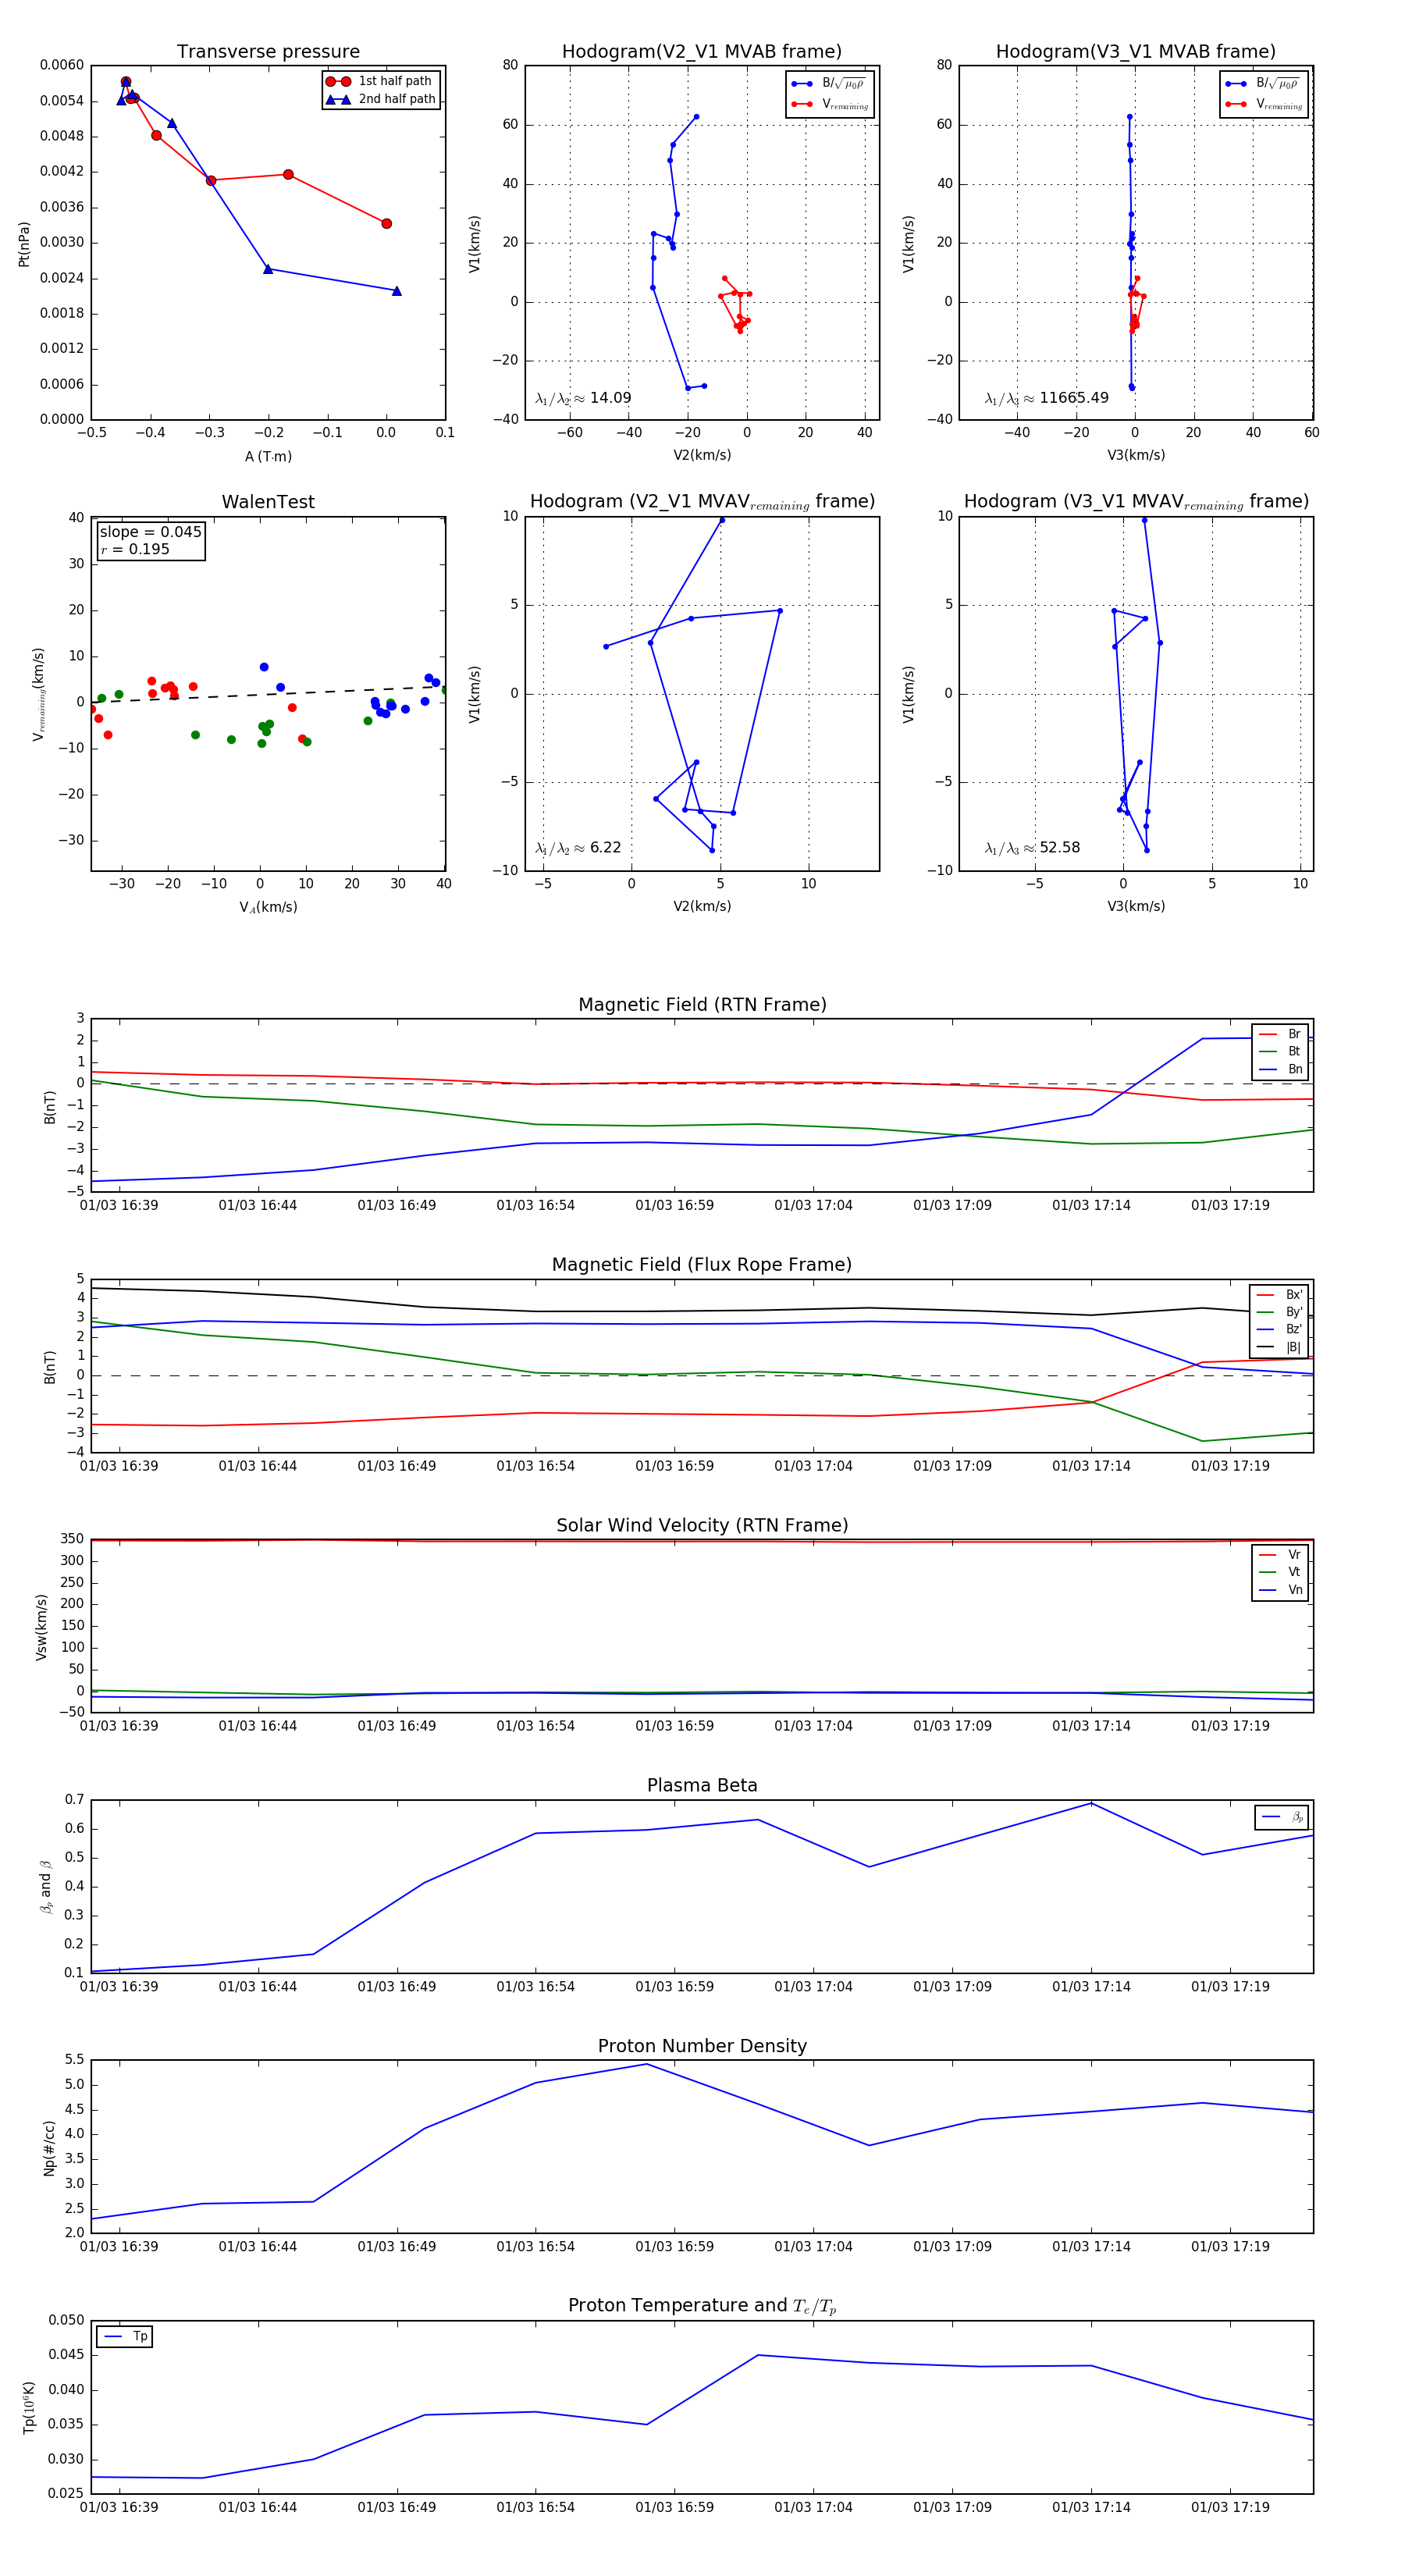Viewport: 1405px width, 2576px height.
Task: Click '01/03 17:19' tick under Proton Temperature plot
Action: (x=1230, y=2507)
